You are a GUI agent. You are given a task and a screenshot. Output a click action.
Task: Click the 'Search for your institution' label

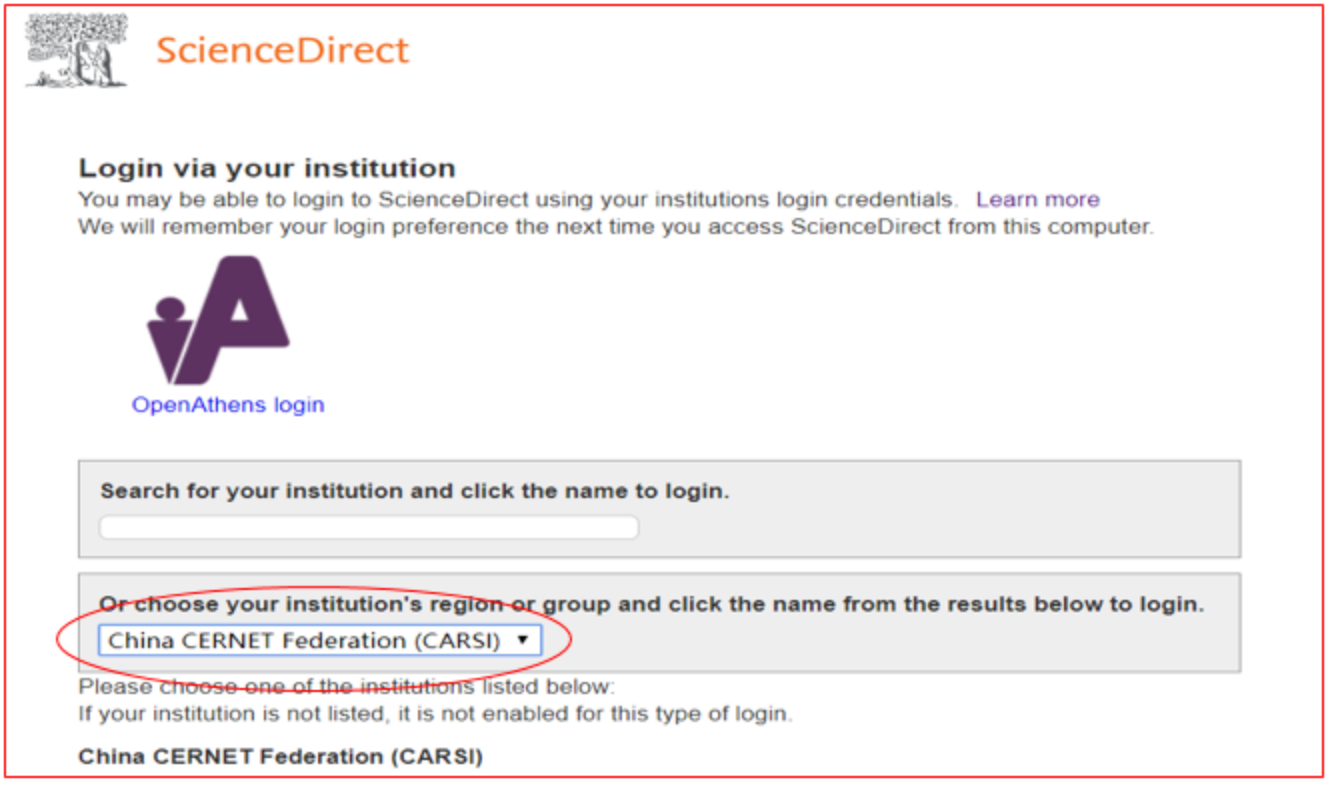click(x=414, y=491)
